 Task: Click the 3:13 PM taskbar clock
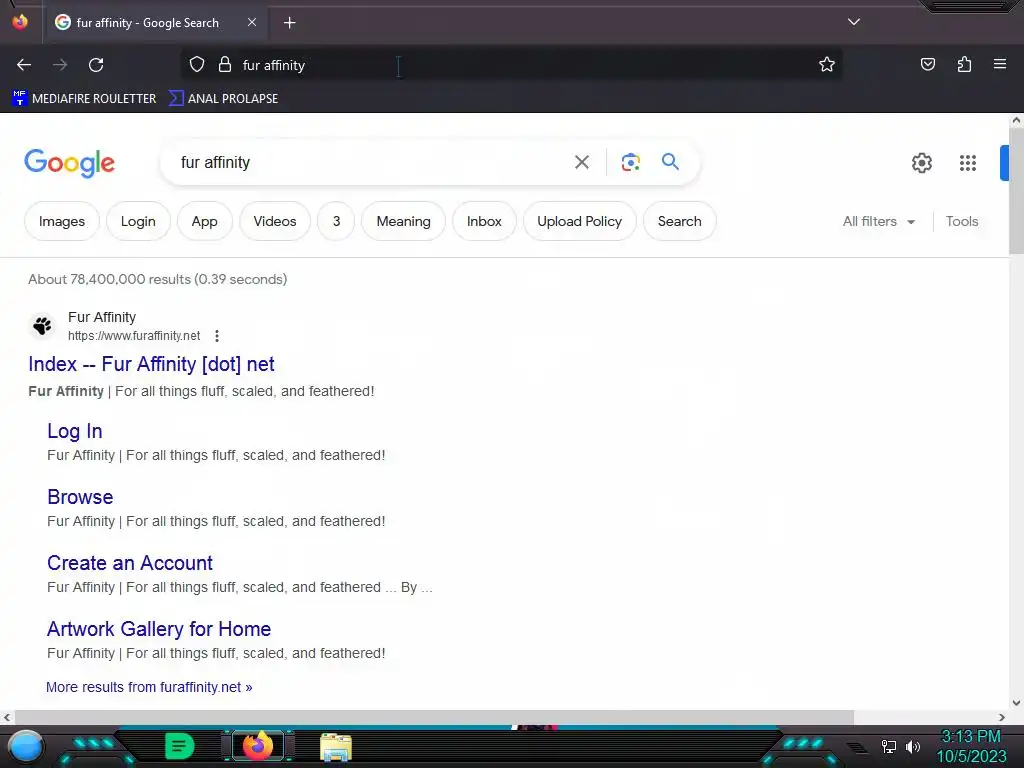tap(971, 736)
